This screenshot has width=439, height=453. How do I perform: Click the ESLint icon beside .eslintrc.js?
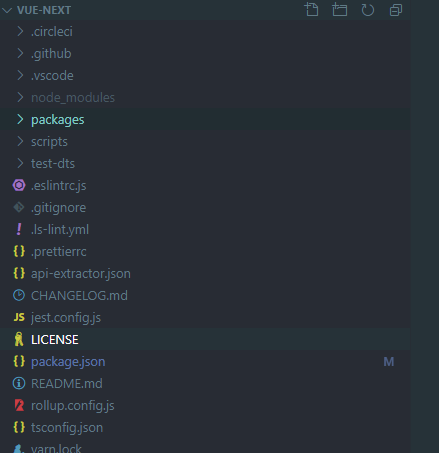[x=19, y=185]
